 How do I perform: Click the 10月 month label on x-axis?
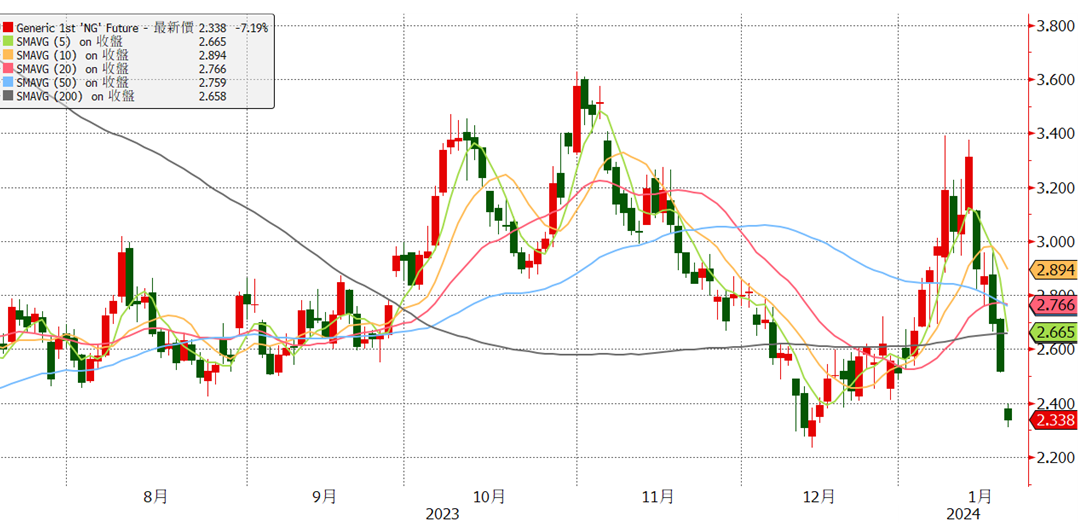489,497
